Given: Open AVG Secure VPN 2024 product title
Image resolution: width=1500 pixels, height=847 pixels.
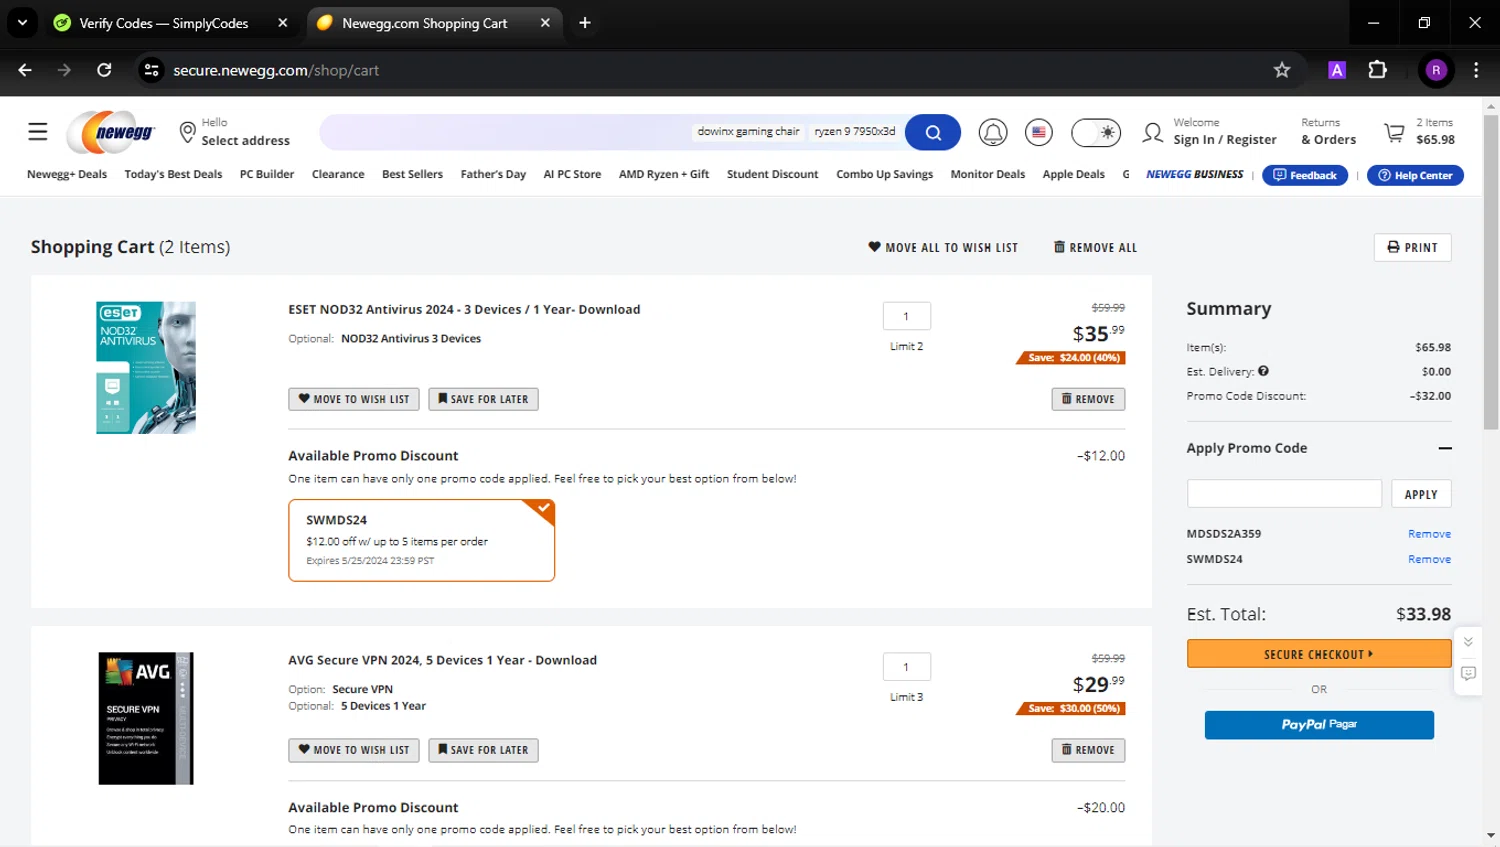Looking at the screenshot, I should coord(442,660).
